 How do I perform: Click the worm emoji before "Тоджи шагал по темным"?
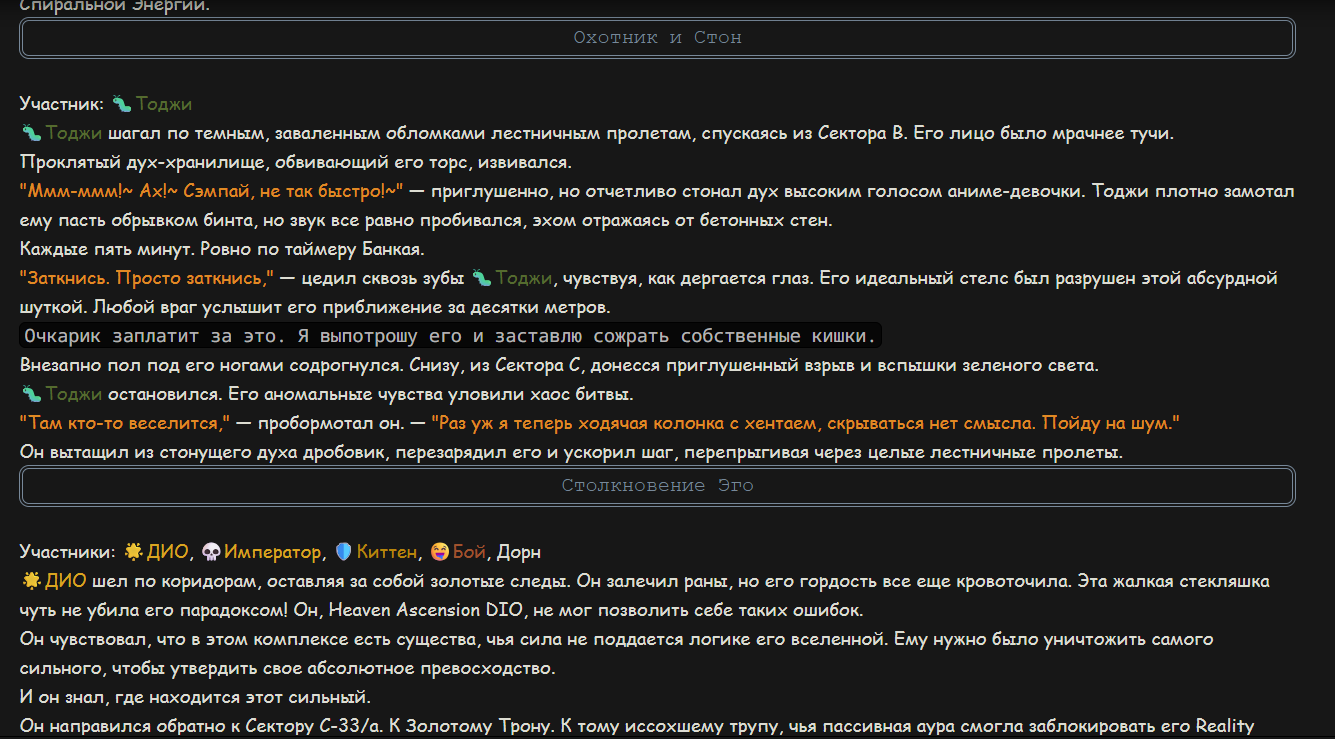[x=30, y=133]
